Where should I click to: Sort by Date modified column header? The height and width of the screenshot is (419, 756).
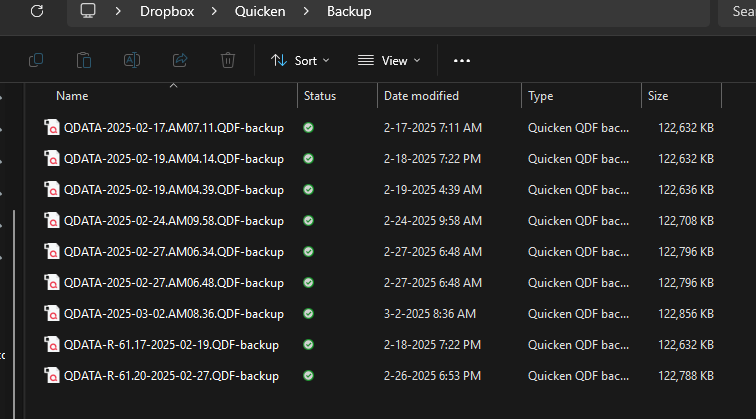pyautogui.click(x=421, y=96)
